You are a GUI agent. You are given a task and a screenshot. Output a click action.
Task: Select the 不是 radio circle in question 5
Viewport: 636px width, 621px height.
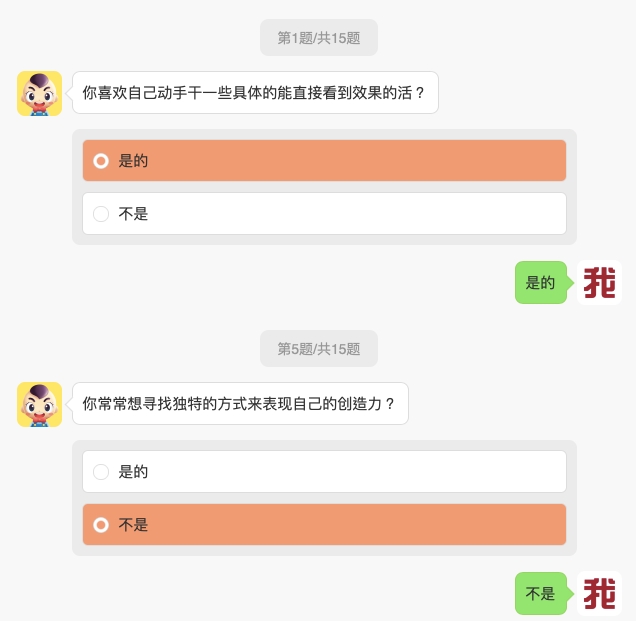point(101,524)
